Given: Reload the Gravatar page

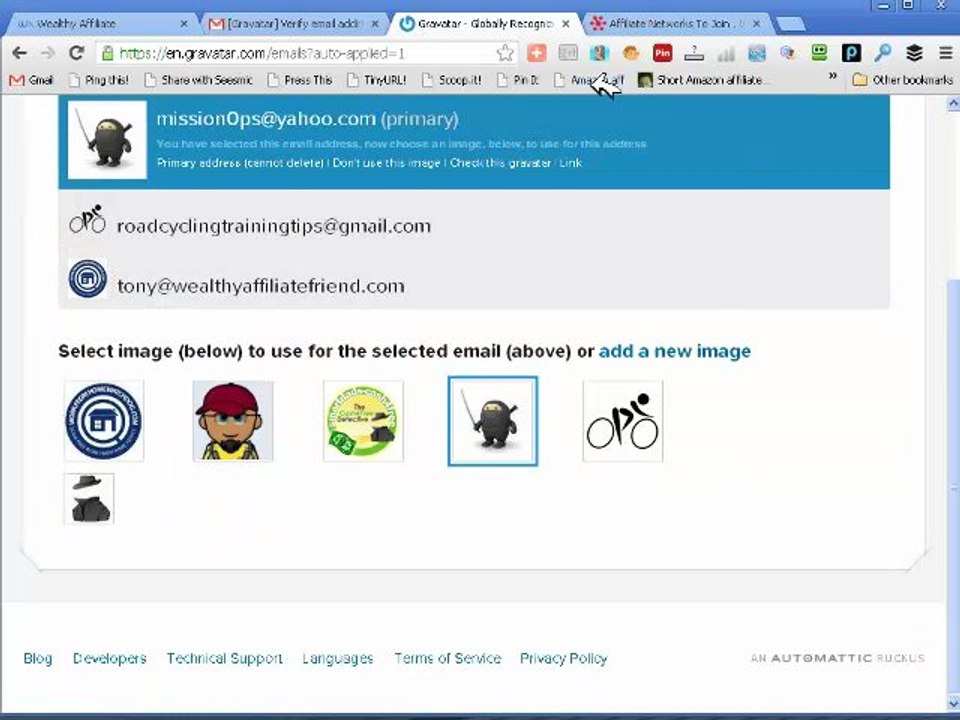Looking at the screenshot, I should tap(76, 53).
